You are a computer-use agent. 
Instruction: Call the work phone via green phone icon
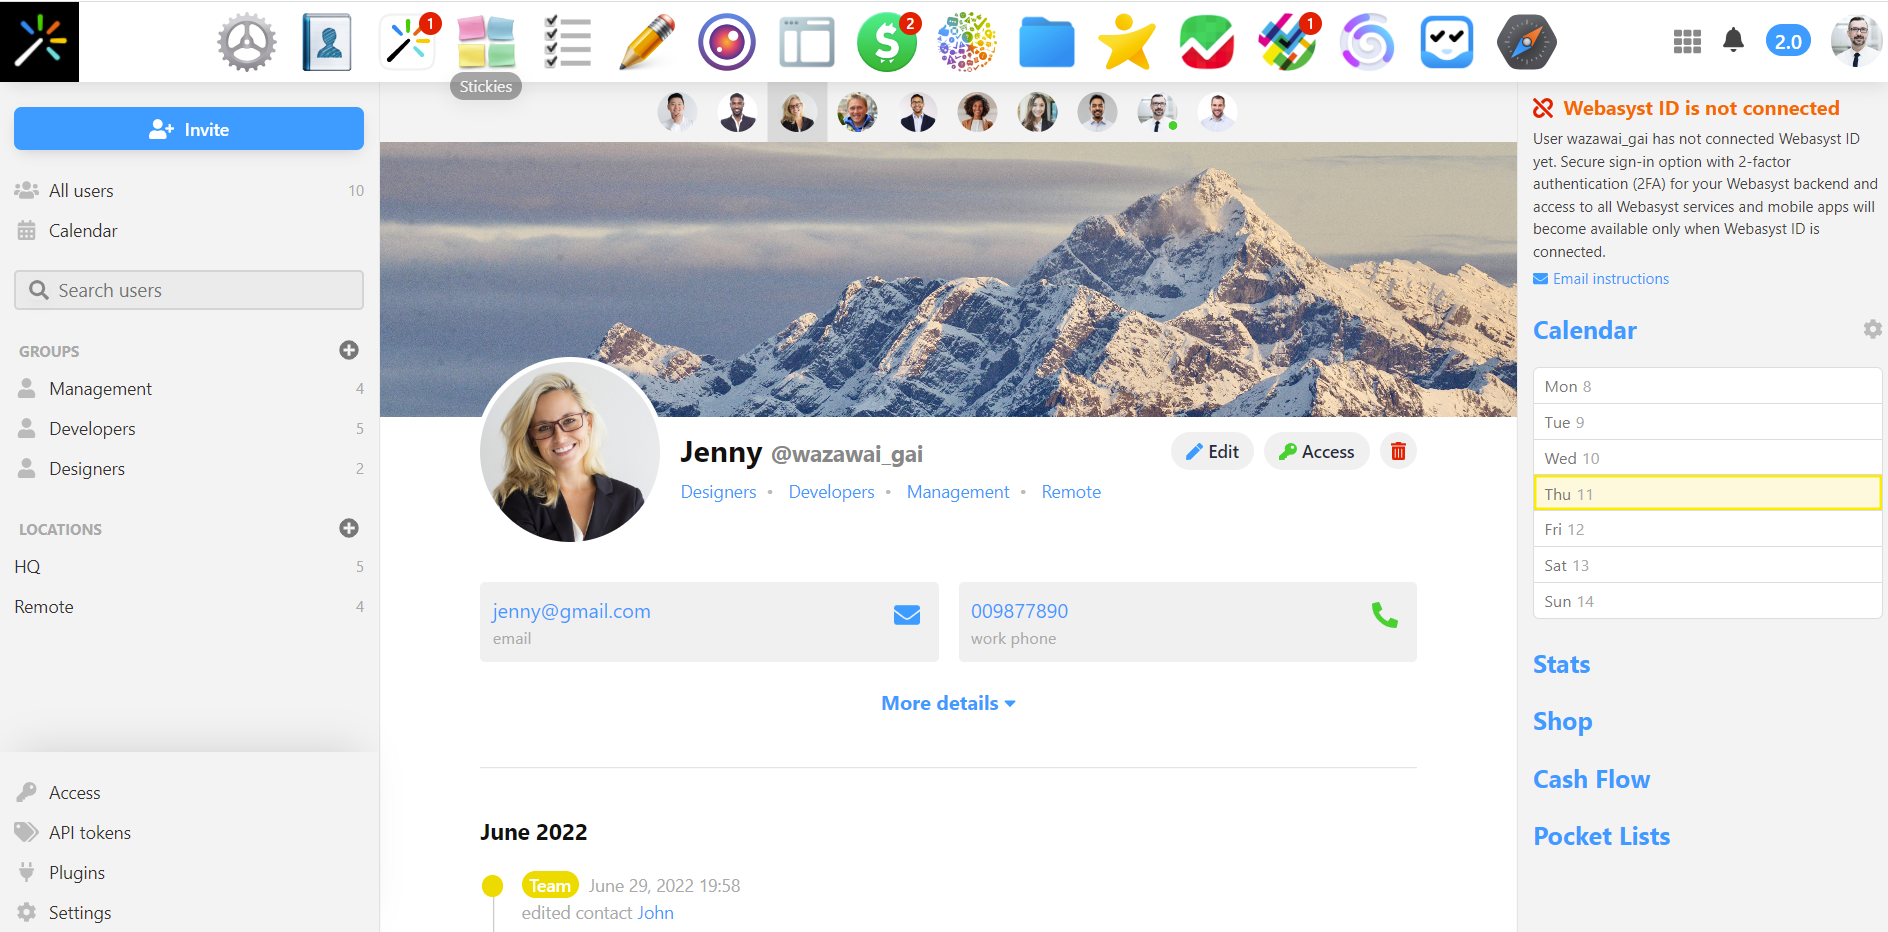[1384, 618]
